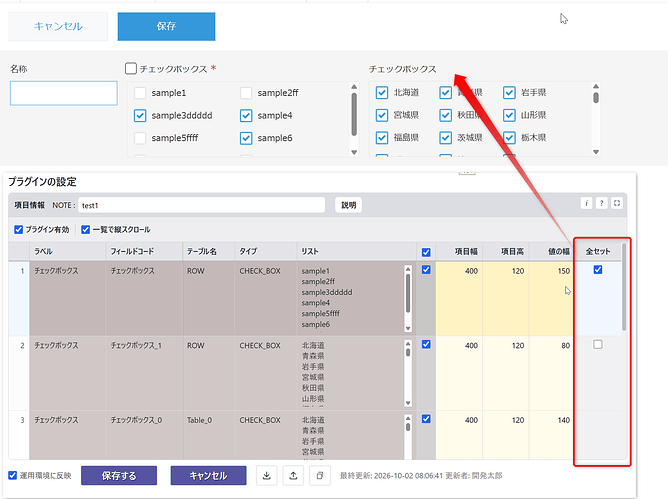This screenshot has width=668, height=499.
Task: Uncheck the enable checkbox in row 2
Action: click(426, 344)
